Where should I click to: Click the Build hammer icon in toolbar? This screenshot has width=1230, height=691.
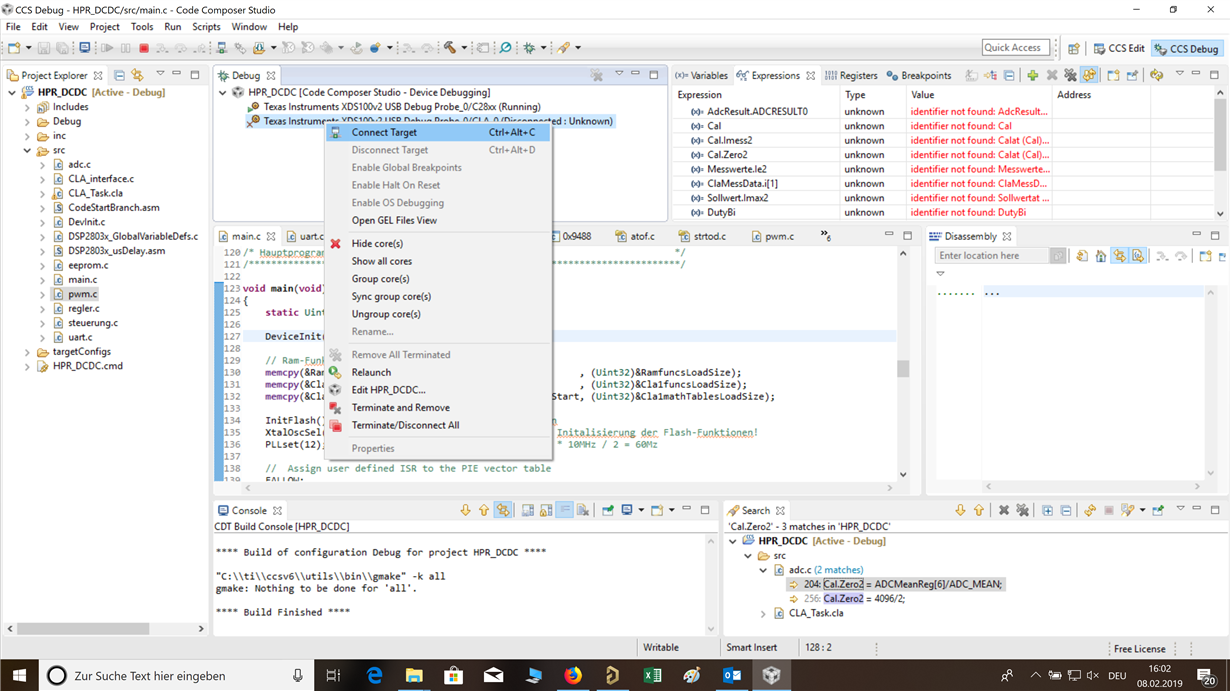point(450,48)
